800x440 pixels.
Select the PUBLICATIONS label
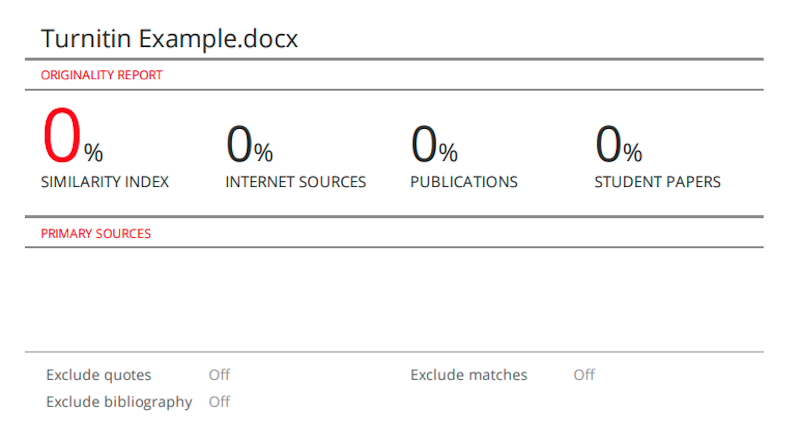464,182
